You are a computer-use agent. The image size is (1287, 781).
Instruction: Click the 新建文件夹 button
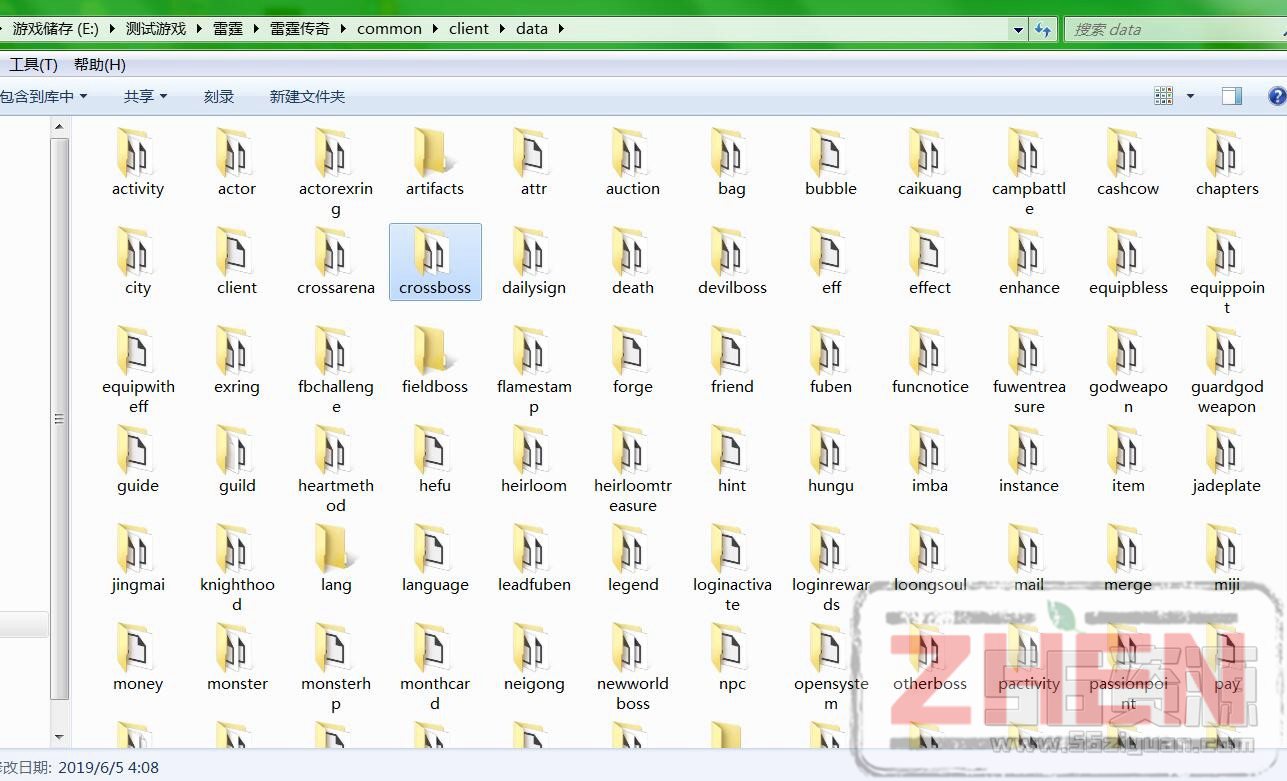(x=307, y=96)
